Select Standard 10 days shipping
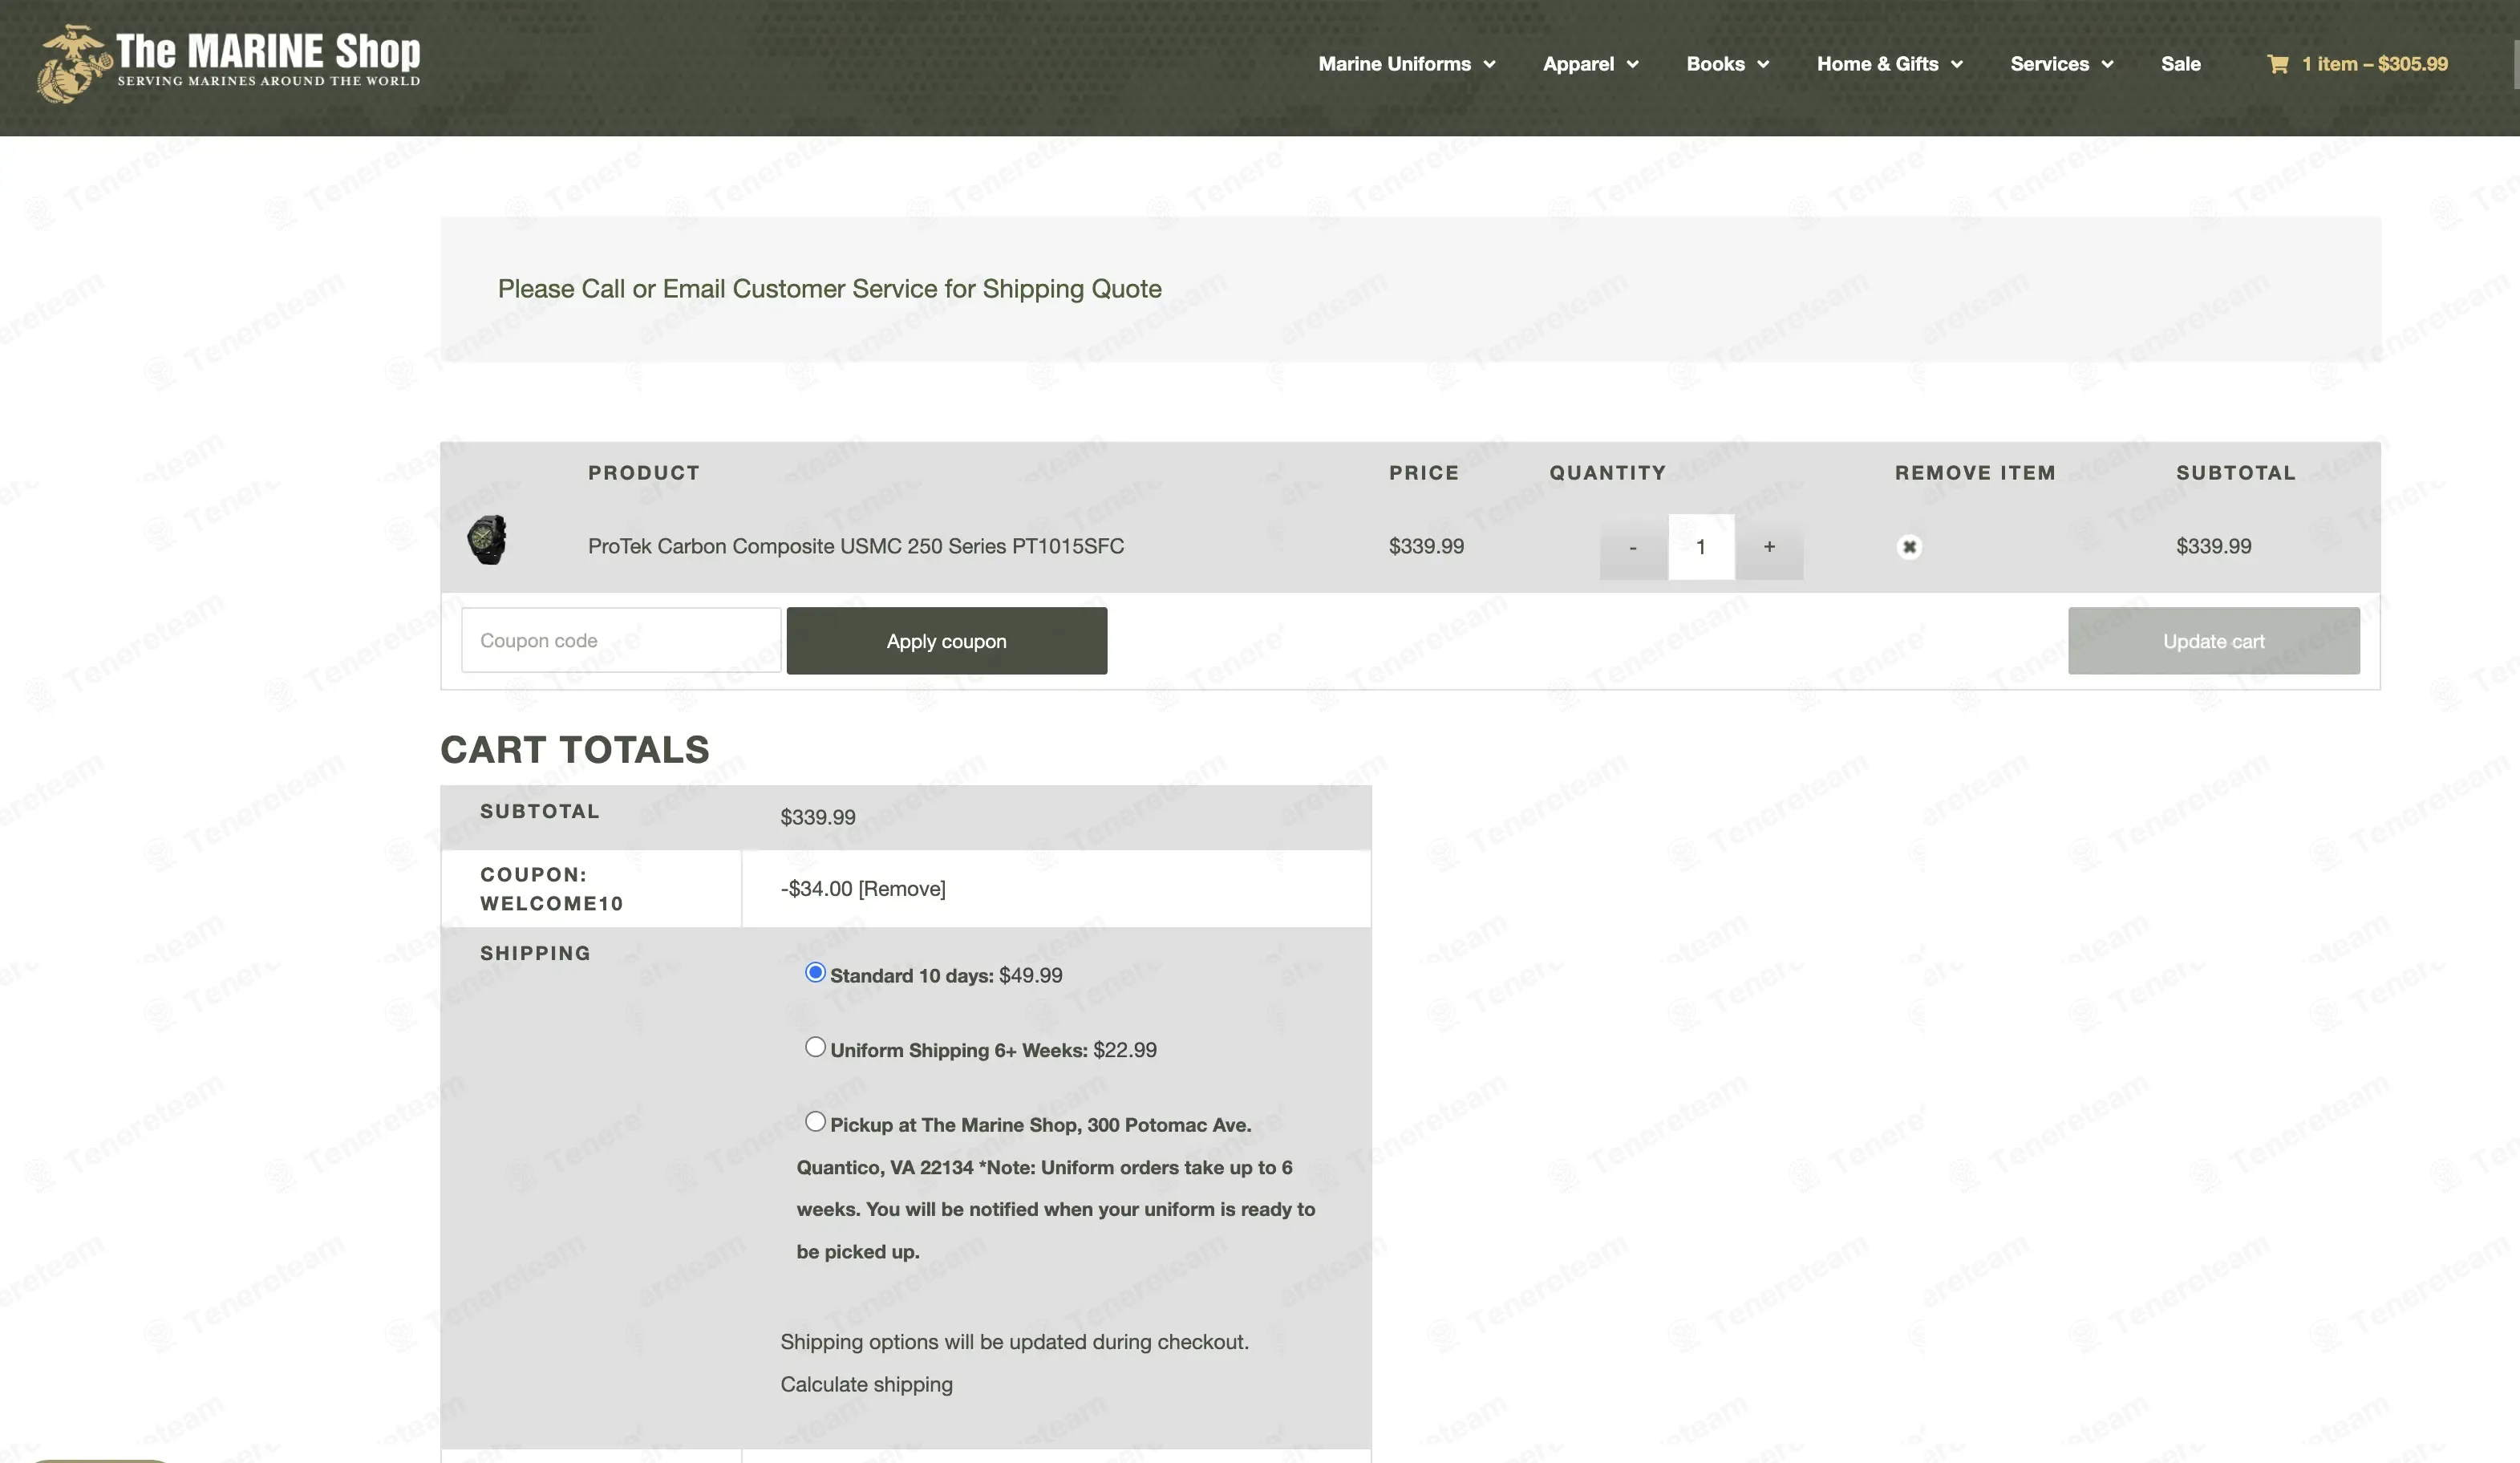This screenshot has height=1463, width=2520. [x=815, y=972]
